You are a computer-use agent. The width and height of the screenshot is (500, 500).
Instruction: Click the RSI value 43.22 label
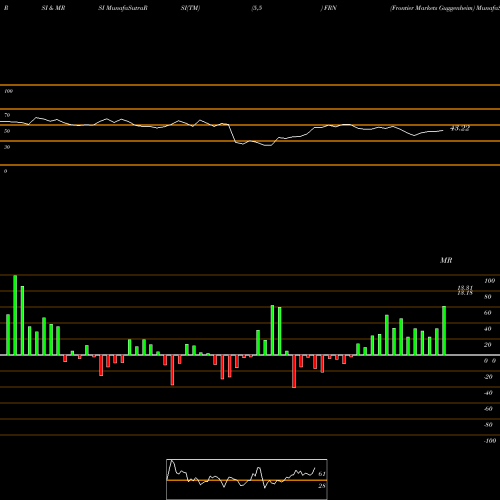tap(460, 128)
